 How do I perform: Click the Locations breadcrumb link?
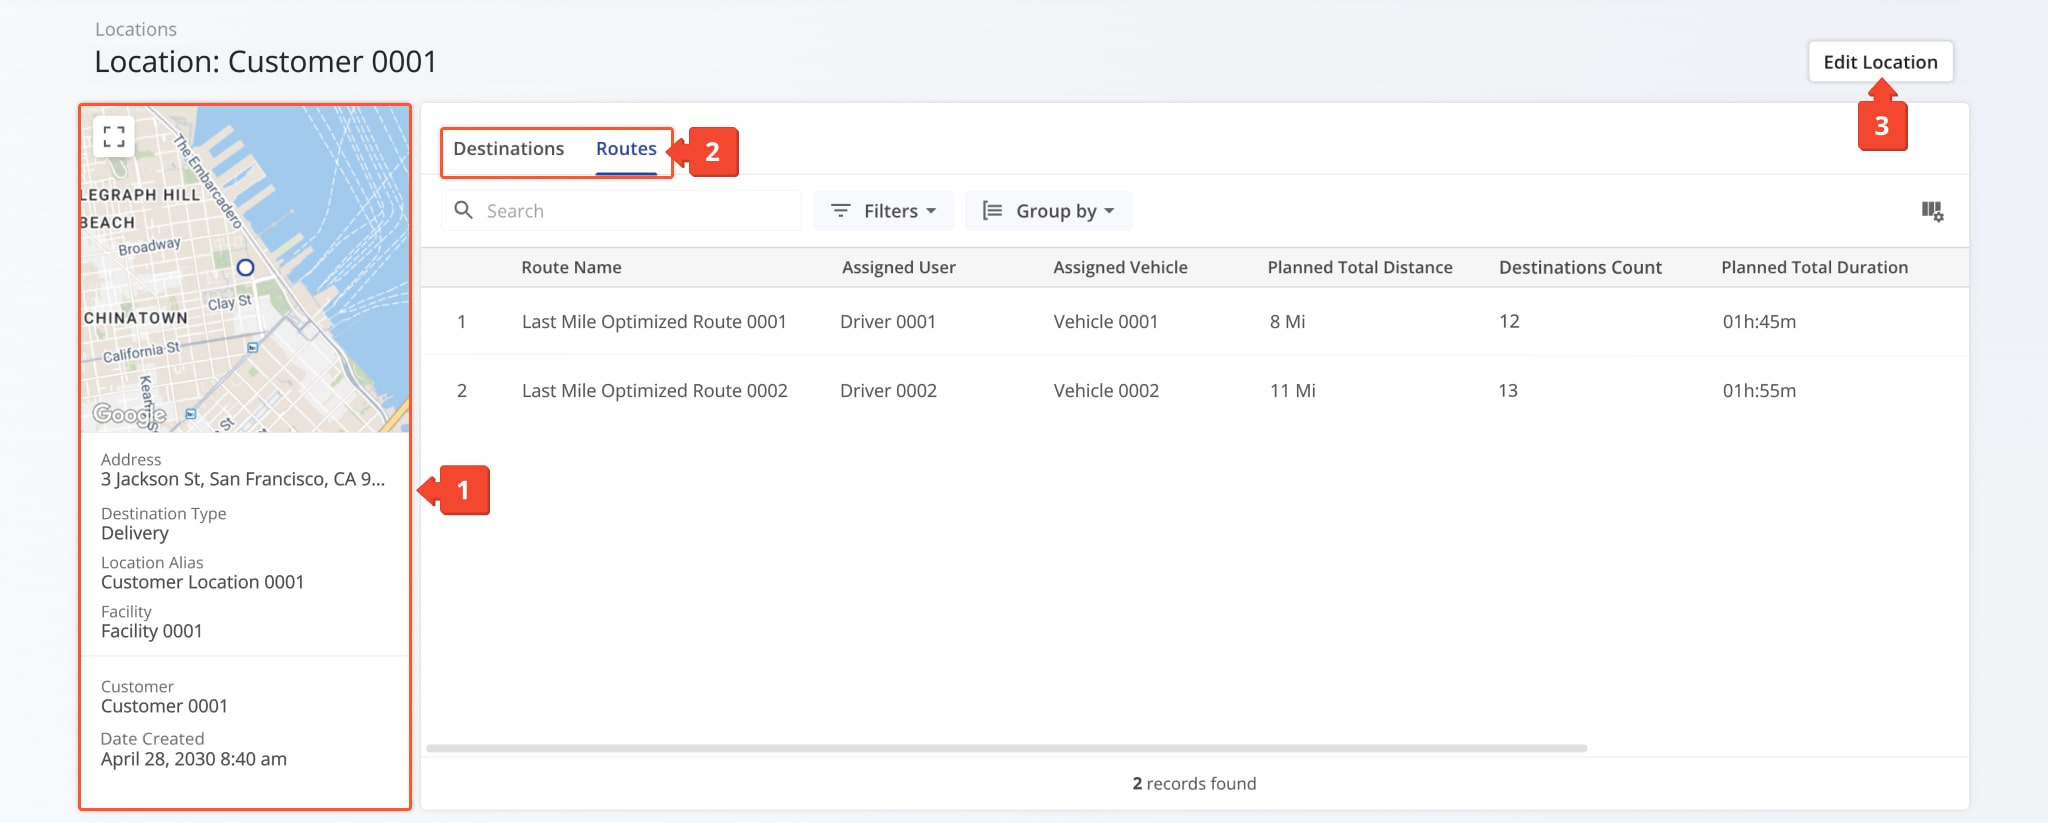(136, 29)
